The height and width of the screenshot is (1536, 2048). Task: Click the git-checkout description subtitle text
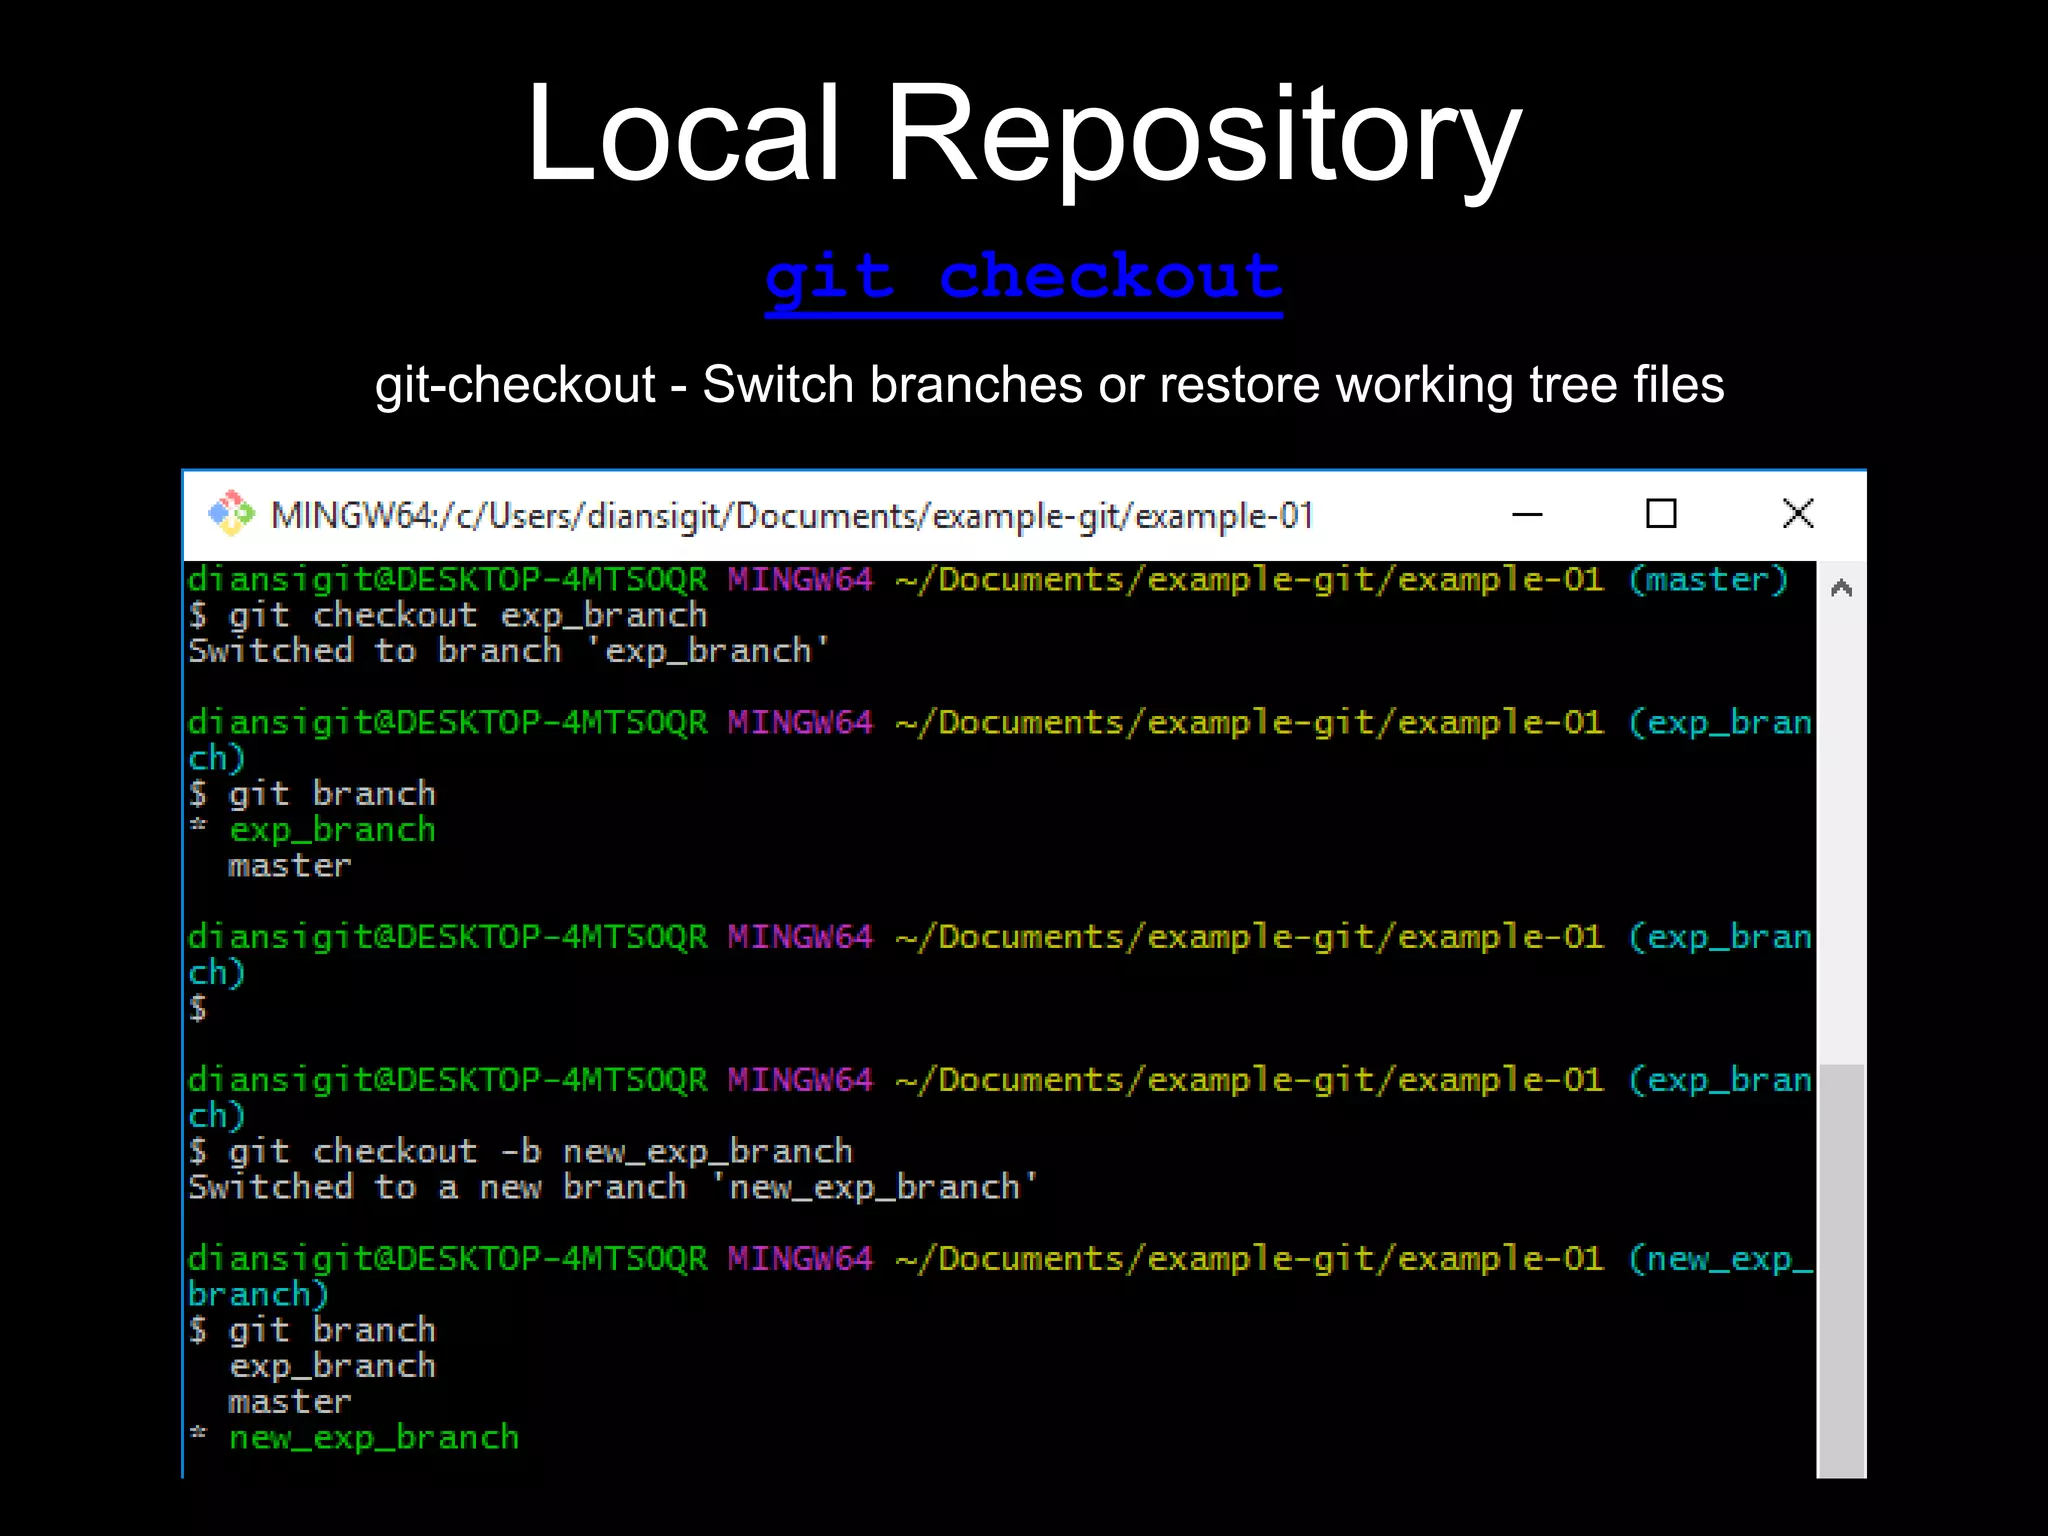[1049, 385]
